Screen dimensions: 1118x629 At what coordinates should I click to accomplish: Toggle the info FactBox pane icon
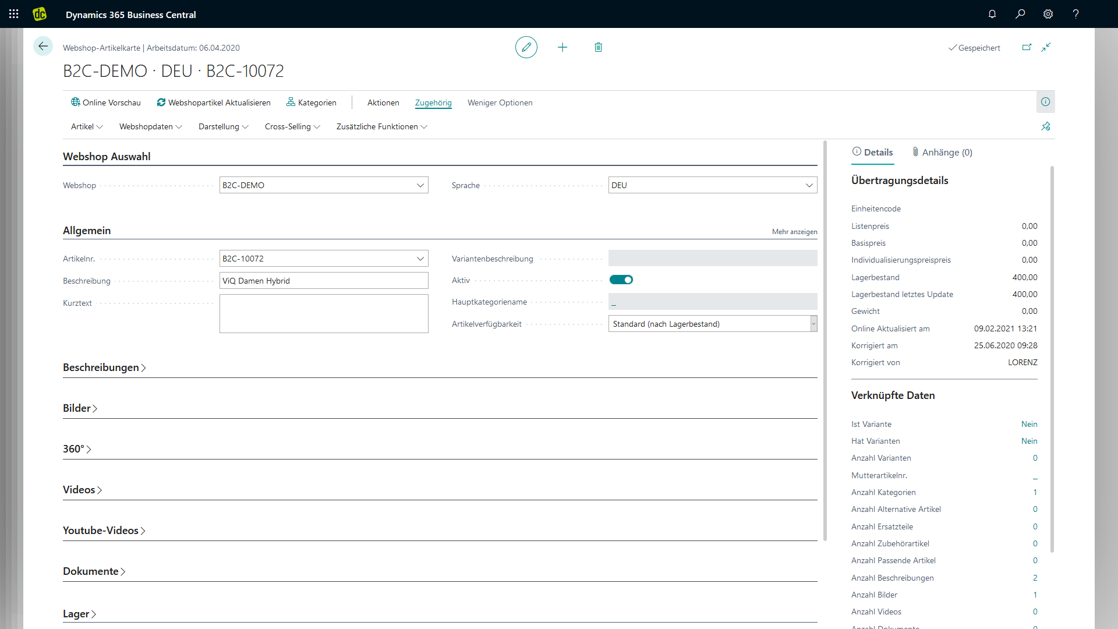pos(1045,102)
